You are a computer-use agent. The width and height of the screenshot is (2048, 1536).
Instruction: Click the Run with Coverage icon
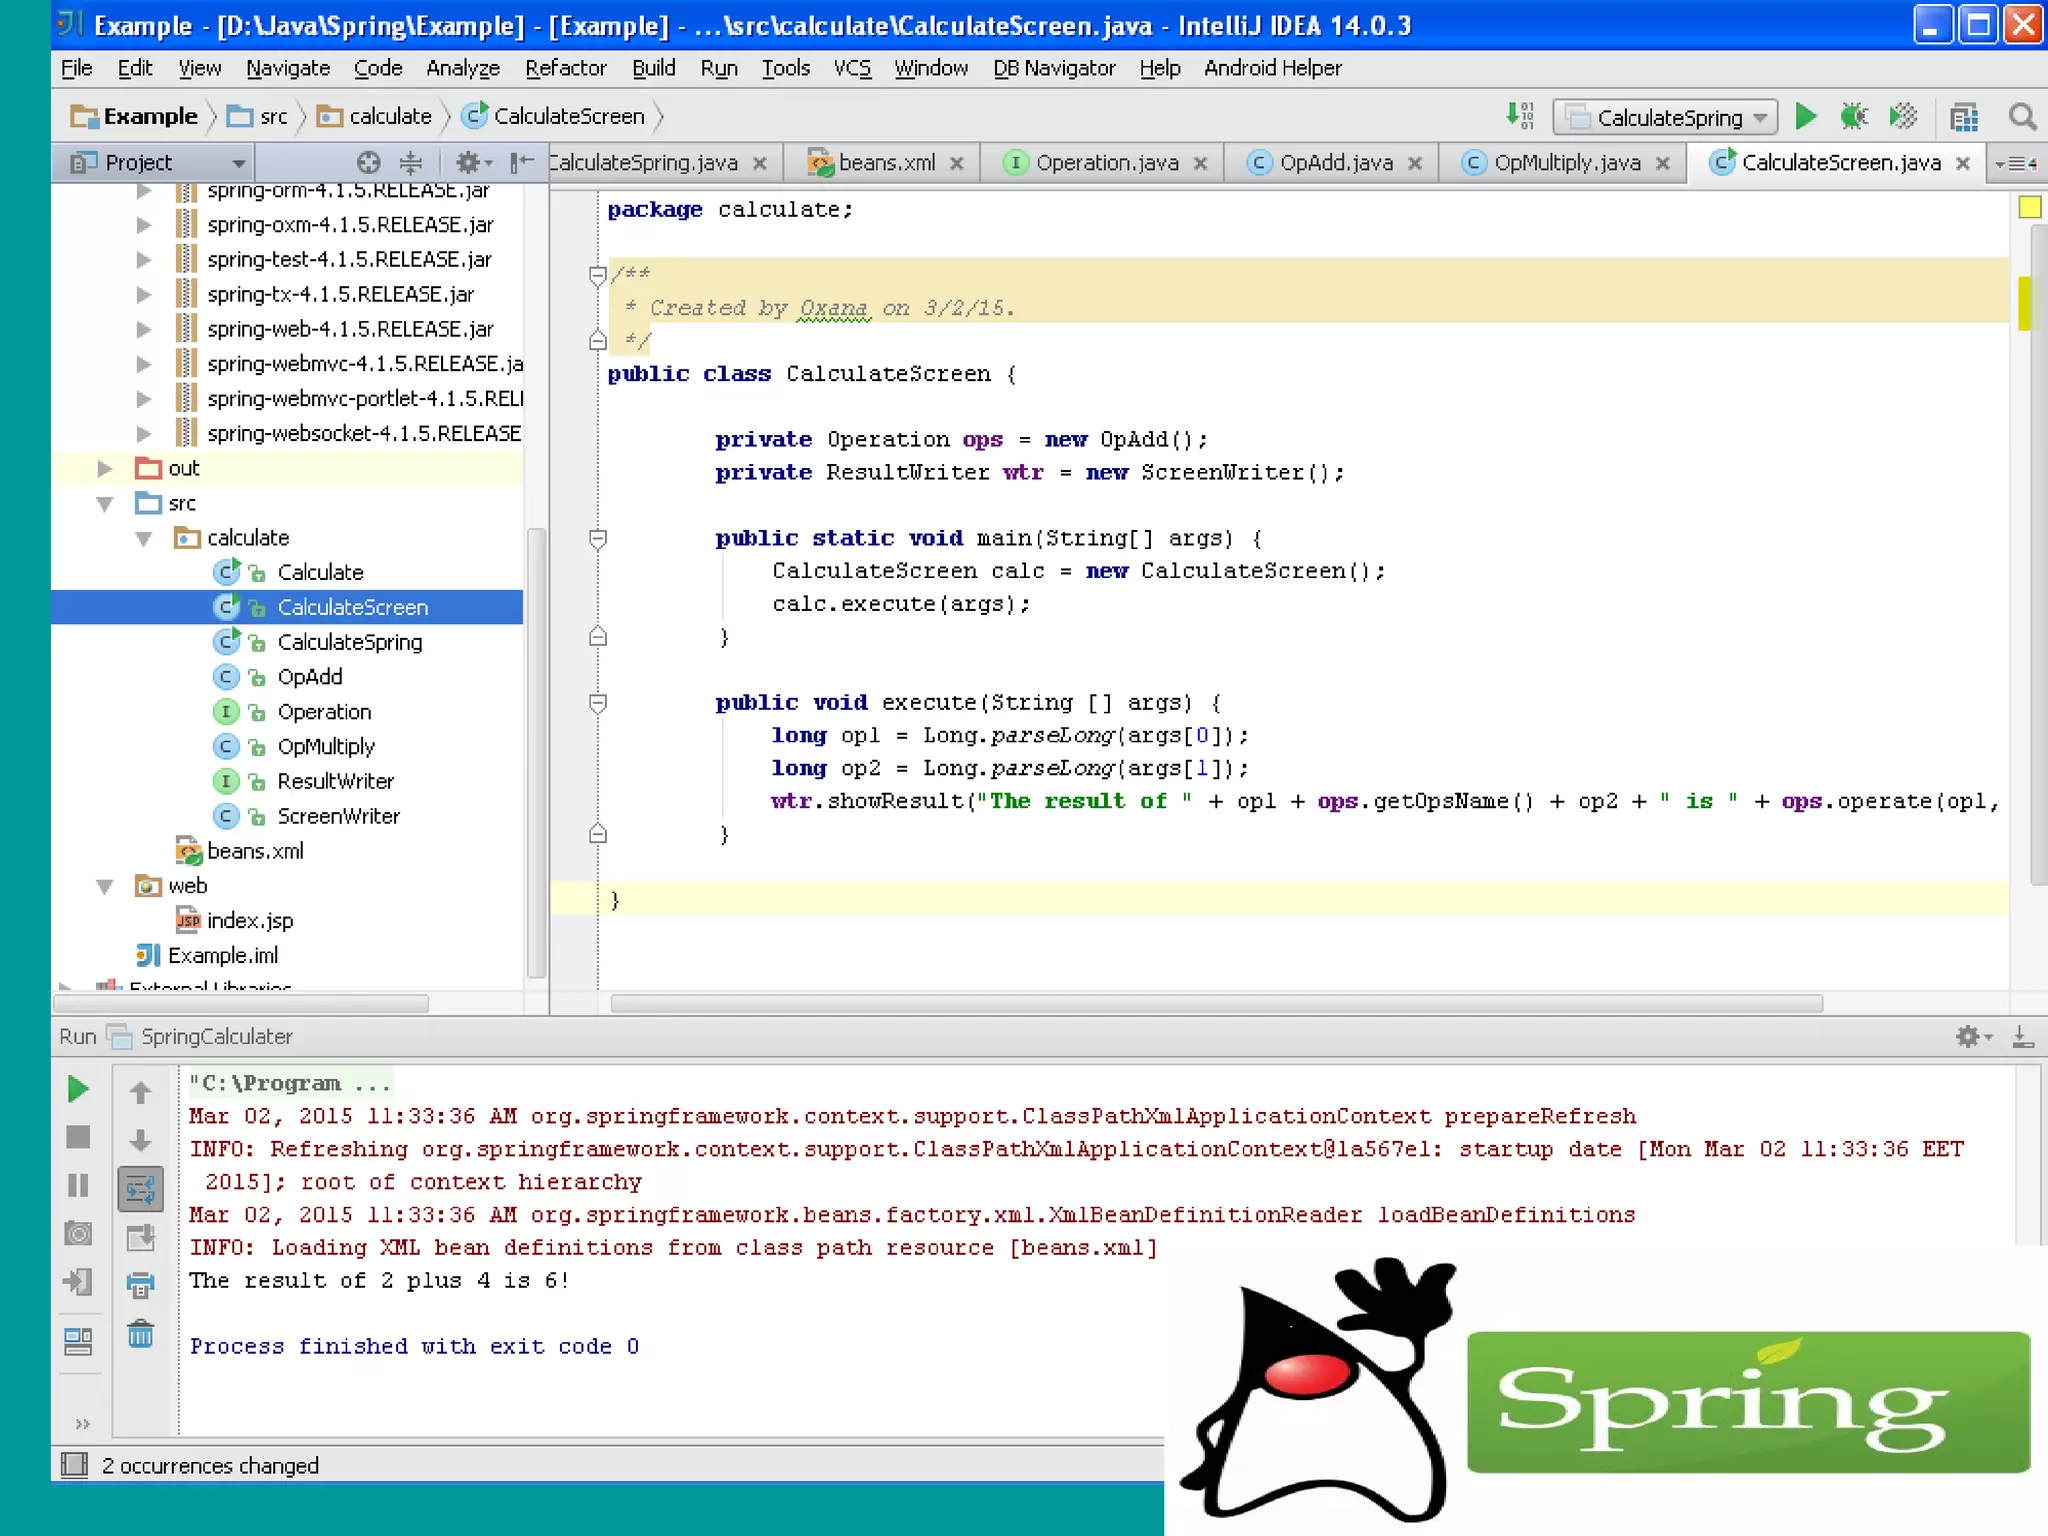point(1903,117)
